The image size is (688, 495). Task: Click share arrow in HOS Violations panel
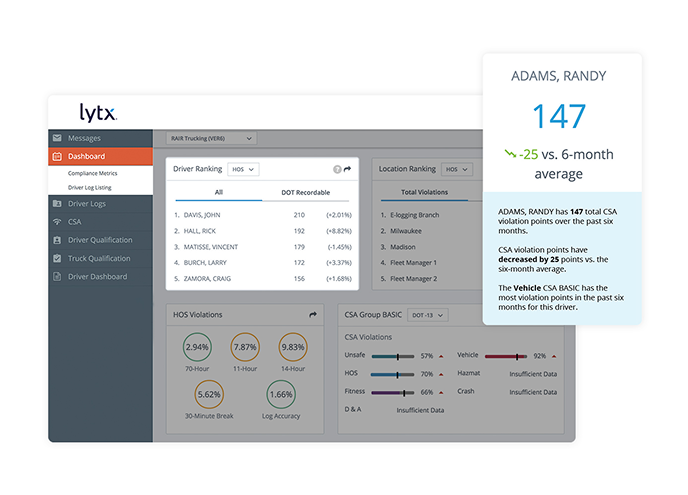click(x=313, y=315)
